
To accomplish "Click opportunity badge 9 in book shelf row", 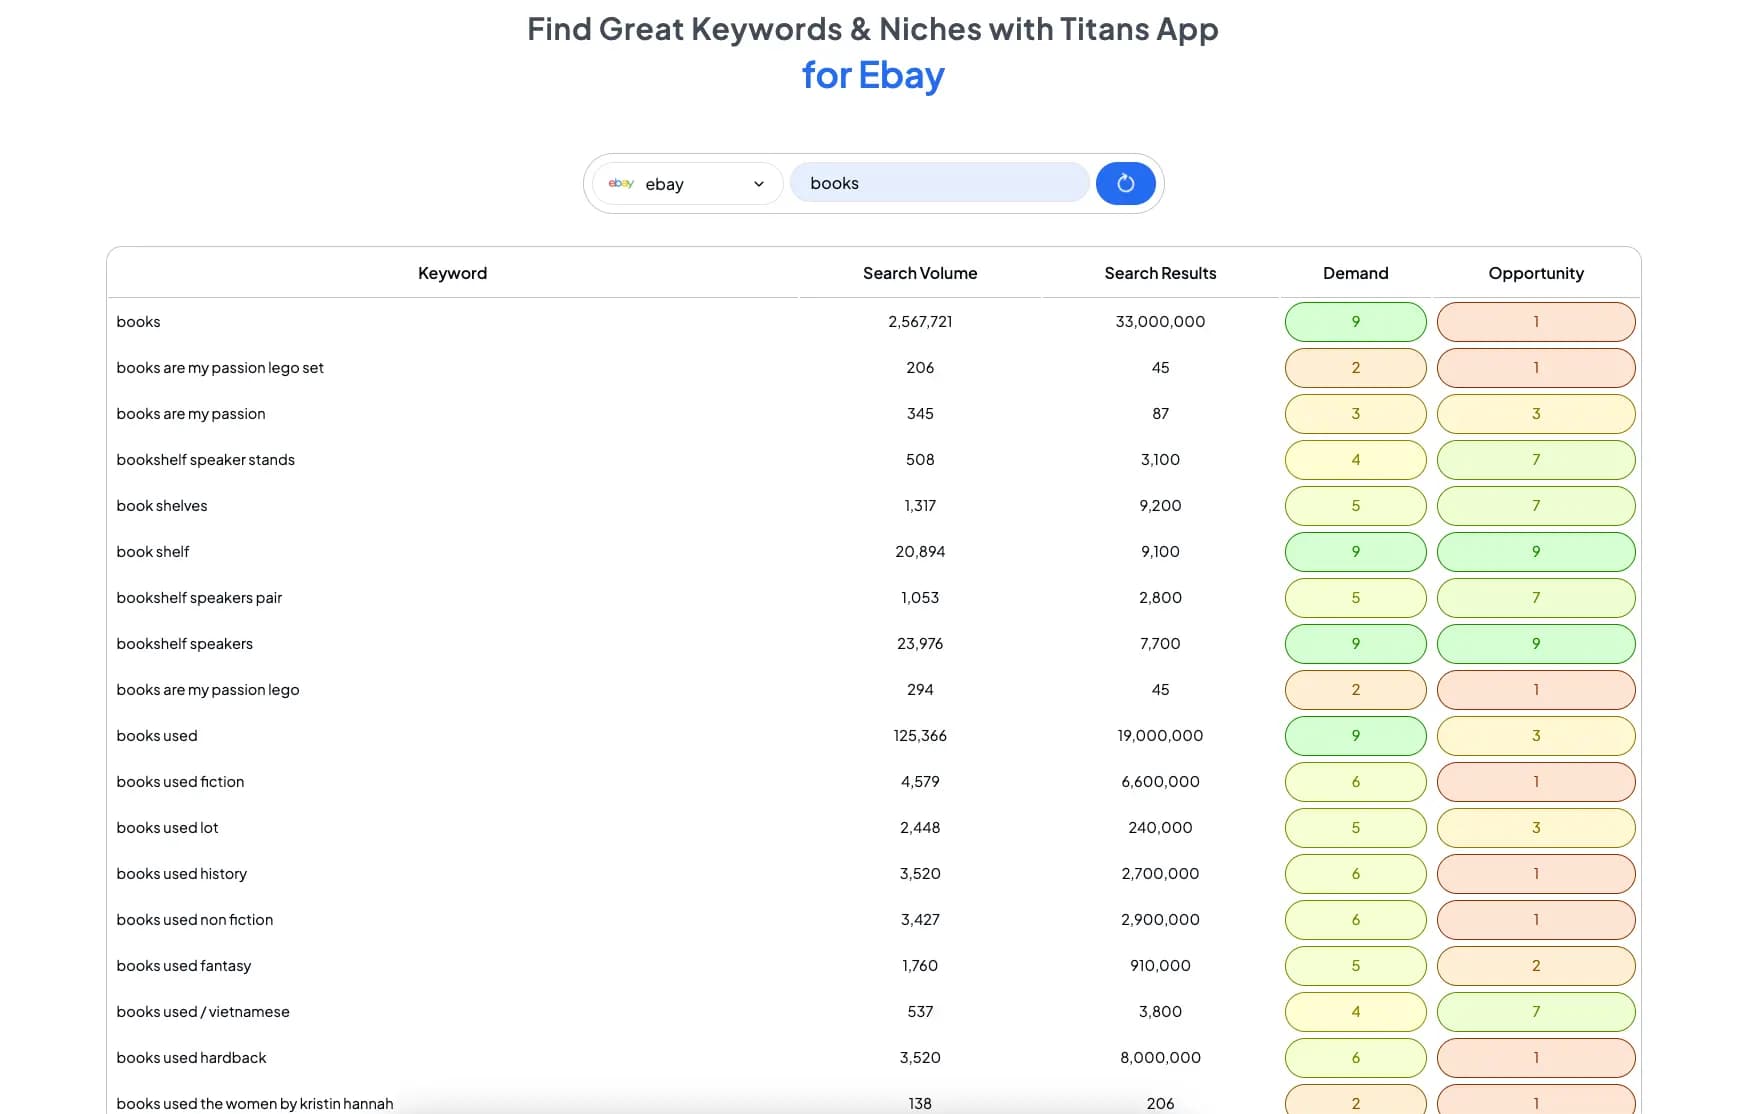I will point(1536,552).
